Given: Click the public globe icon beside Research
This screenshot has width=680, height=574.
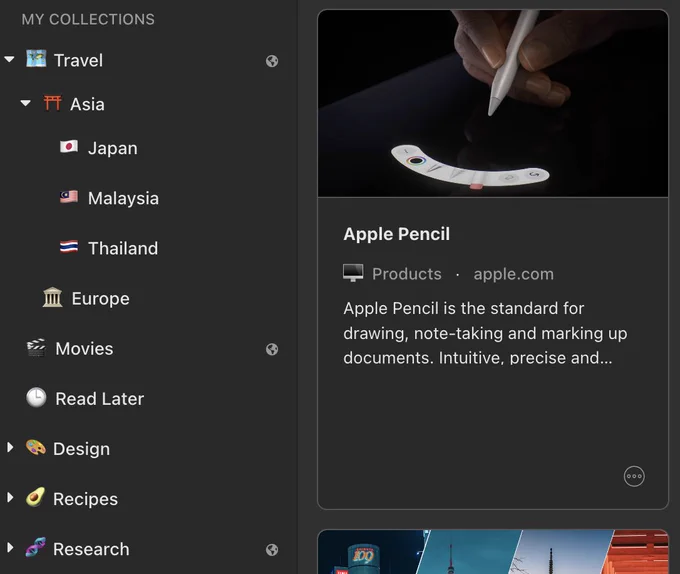Looking at the screenshot, I should [x=272, y=550].
